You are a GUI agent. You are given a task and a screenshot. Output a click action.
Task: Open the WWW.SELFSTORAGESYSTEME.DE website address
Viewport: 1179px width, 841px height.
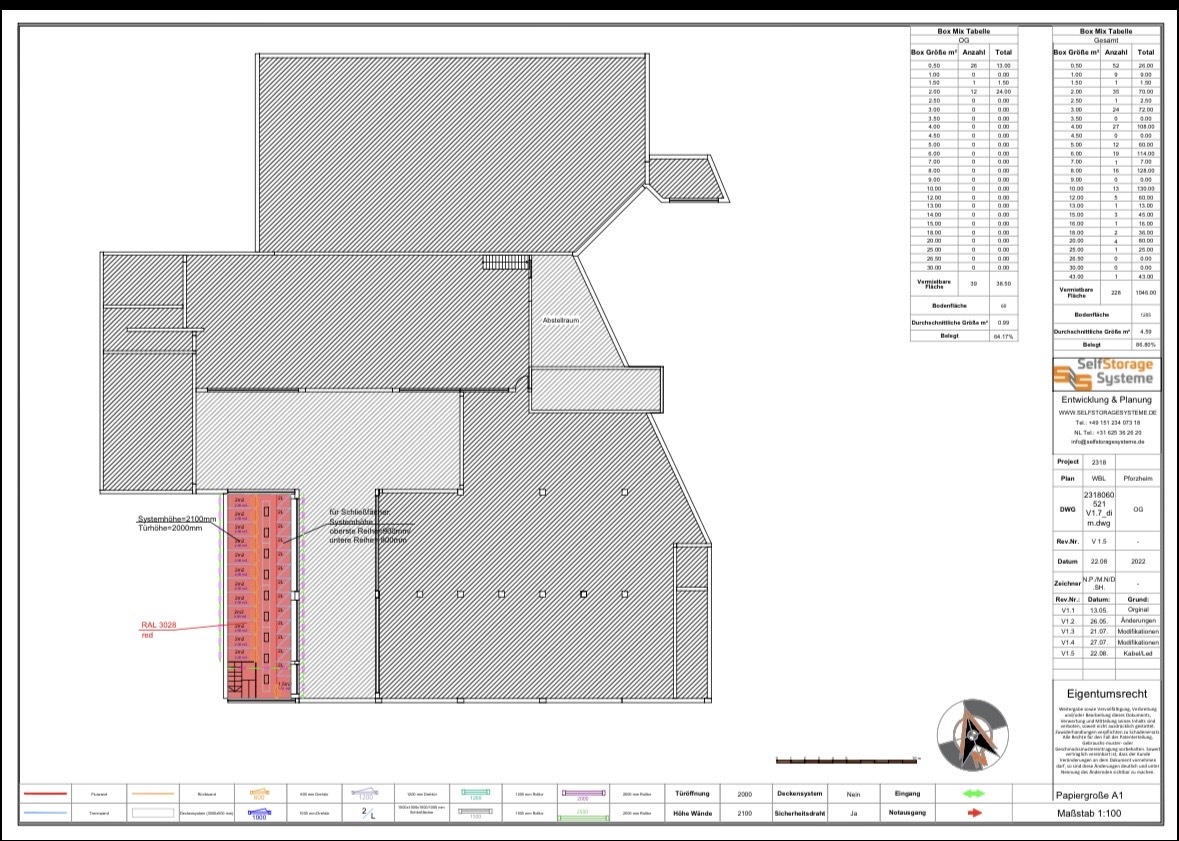(x=1107, y=413)
